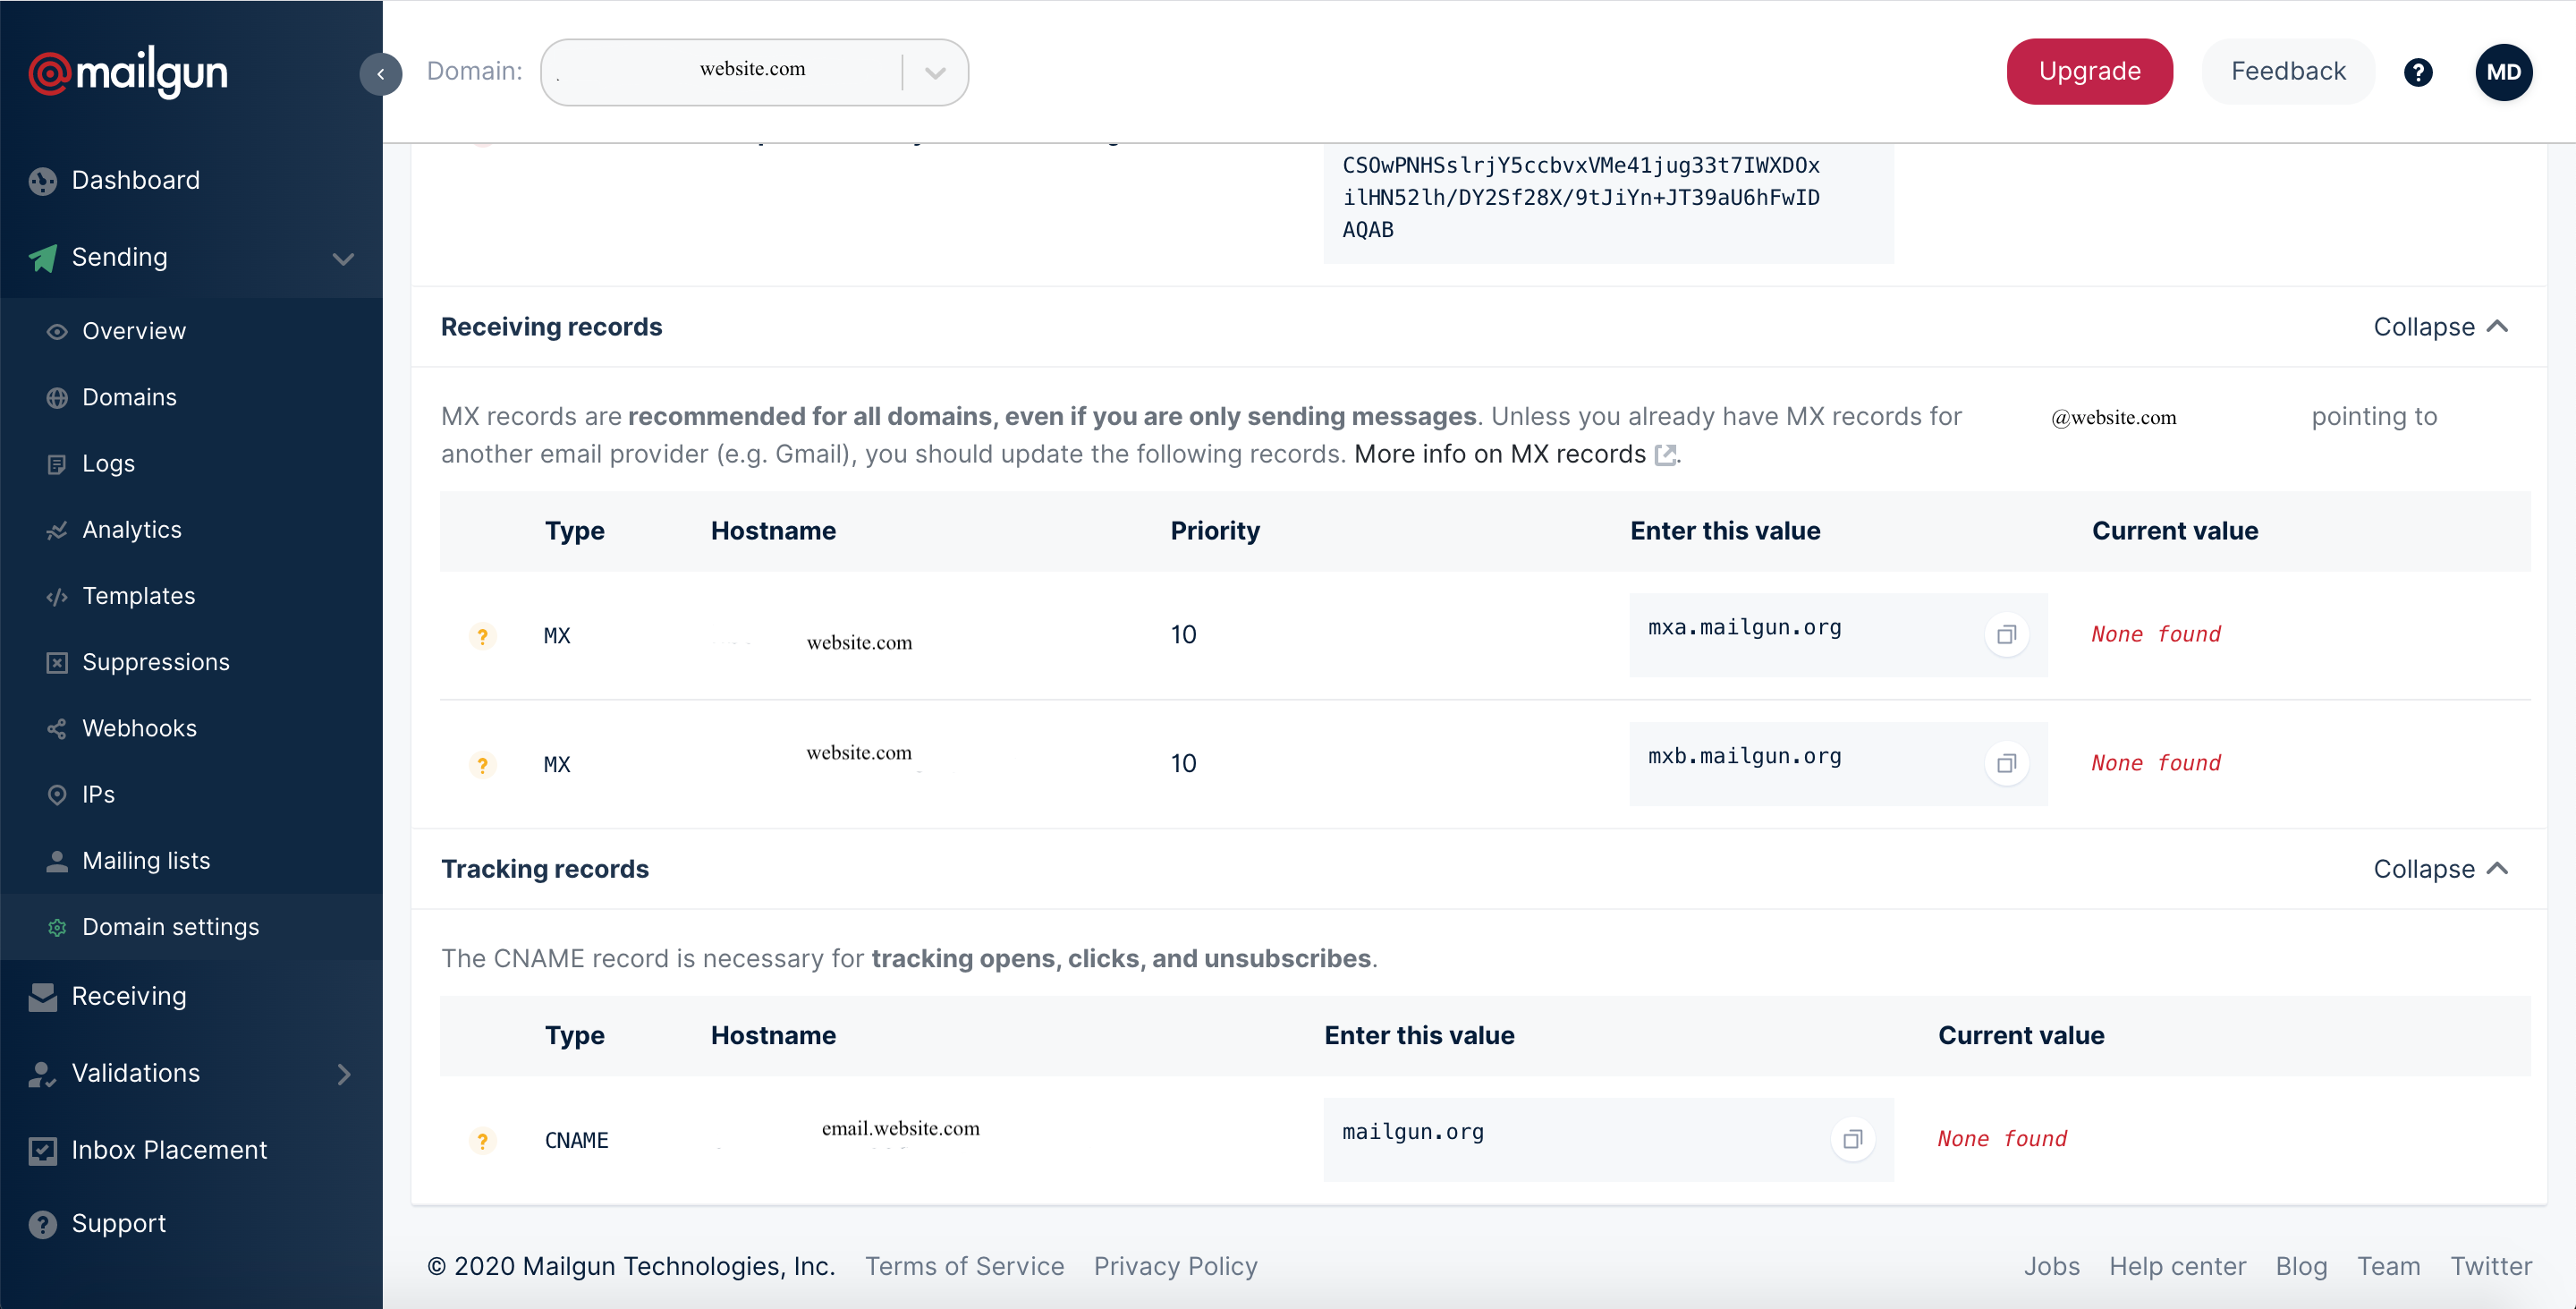
Task: Click the Support question icon in sidebar
Action: coord(42,1224)
